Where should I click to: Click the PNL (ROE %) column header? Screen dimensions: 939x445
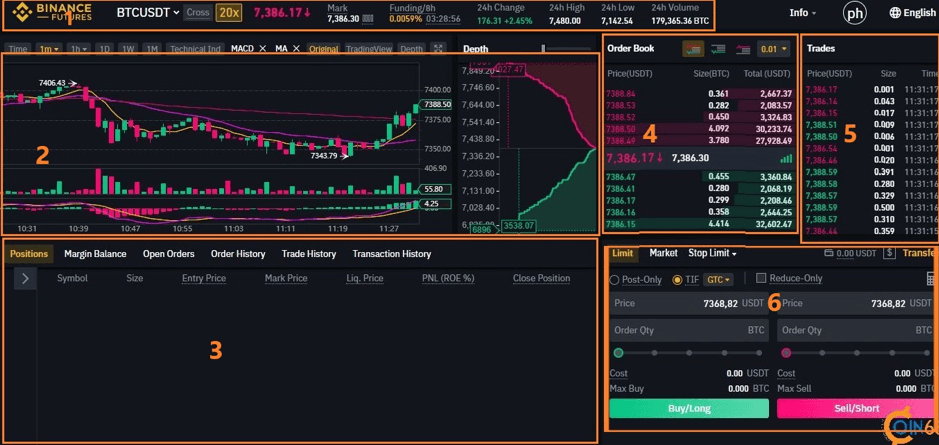point(448,278)
